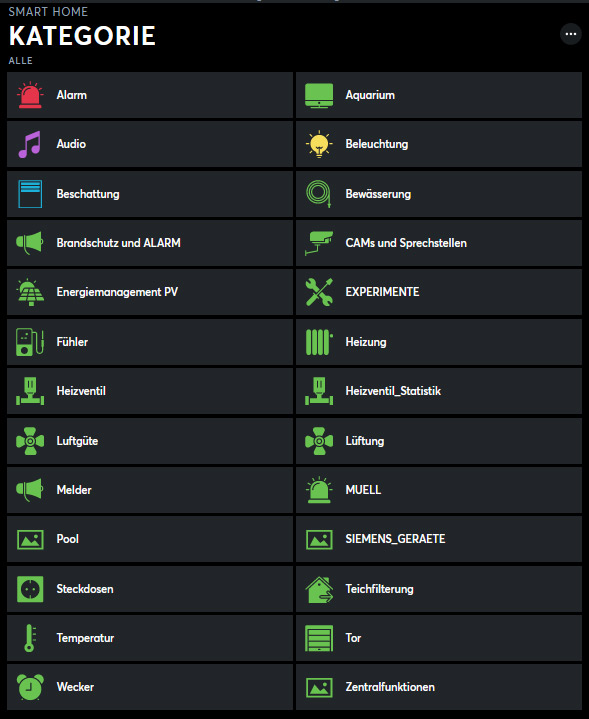Open the Brandschutz und ALARM category
The width and height of the screenshot is (589, 719).
[x=150, y=243]
